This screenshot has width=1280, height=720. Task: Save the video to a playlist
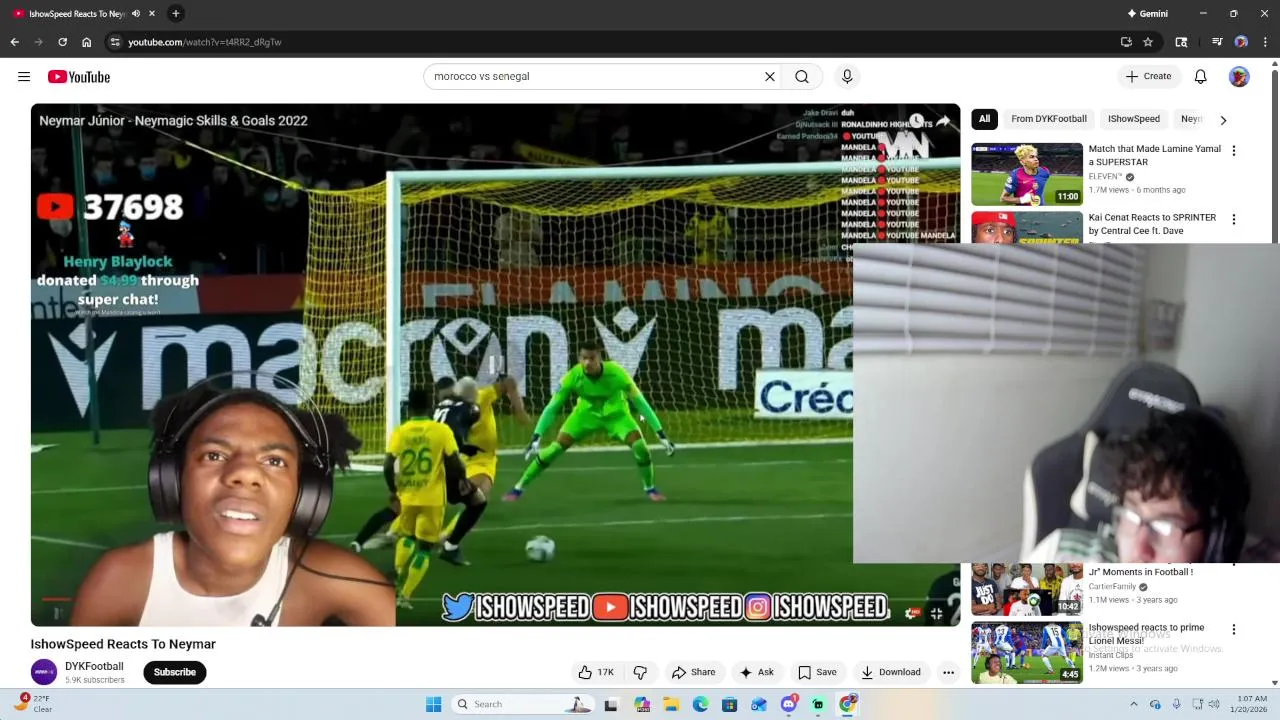point(817,672)
